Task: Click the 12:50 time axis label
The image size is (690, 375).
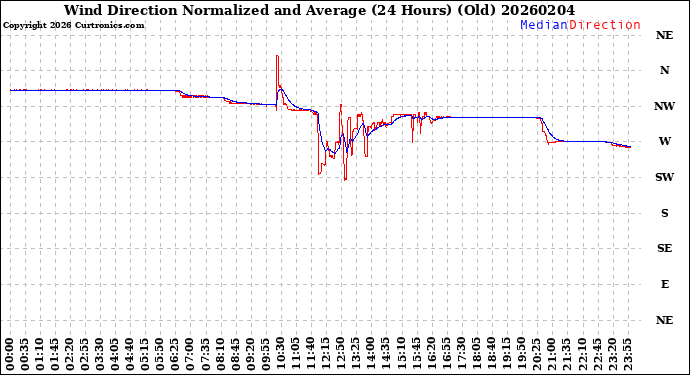Action: click(341, 354)
